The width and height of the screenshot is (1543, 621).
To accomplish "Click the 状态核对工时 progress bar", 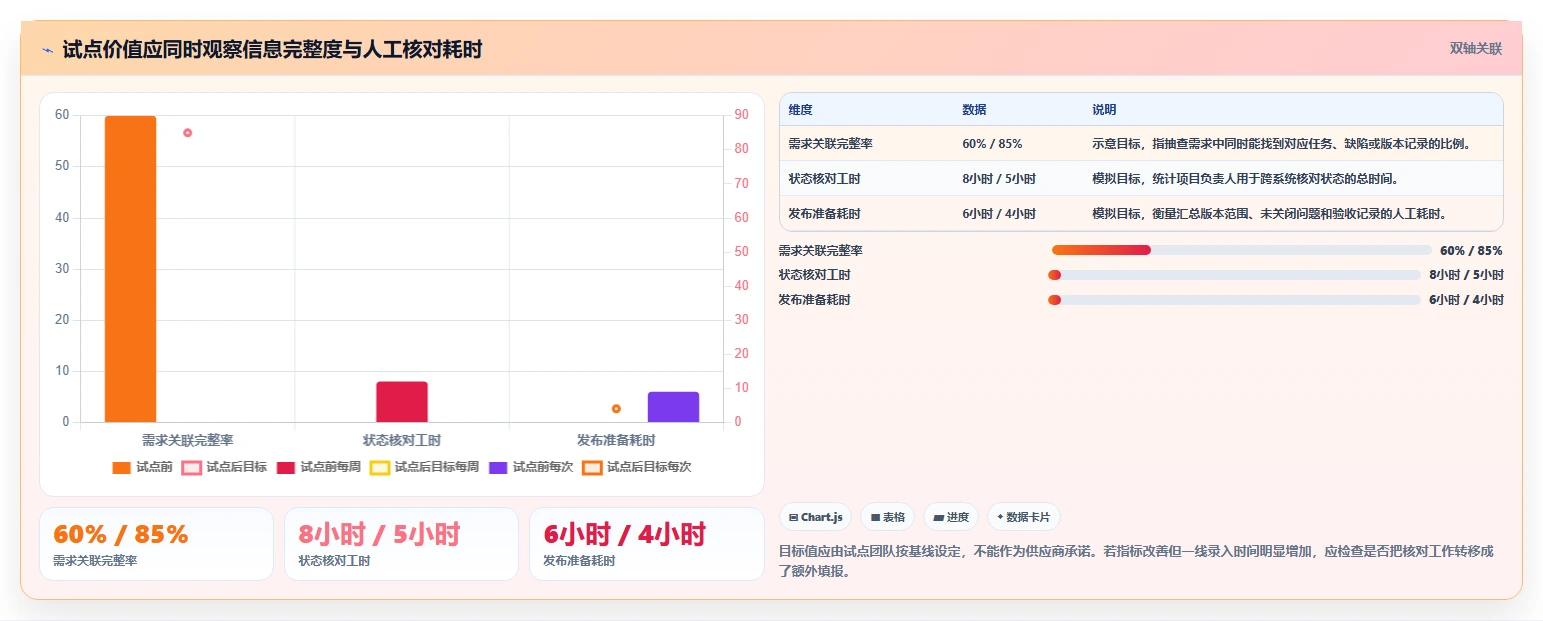I will point(1234,275).
